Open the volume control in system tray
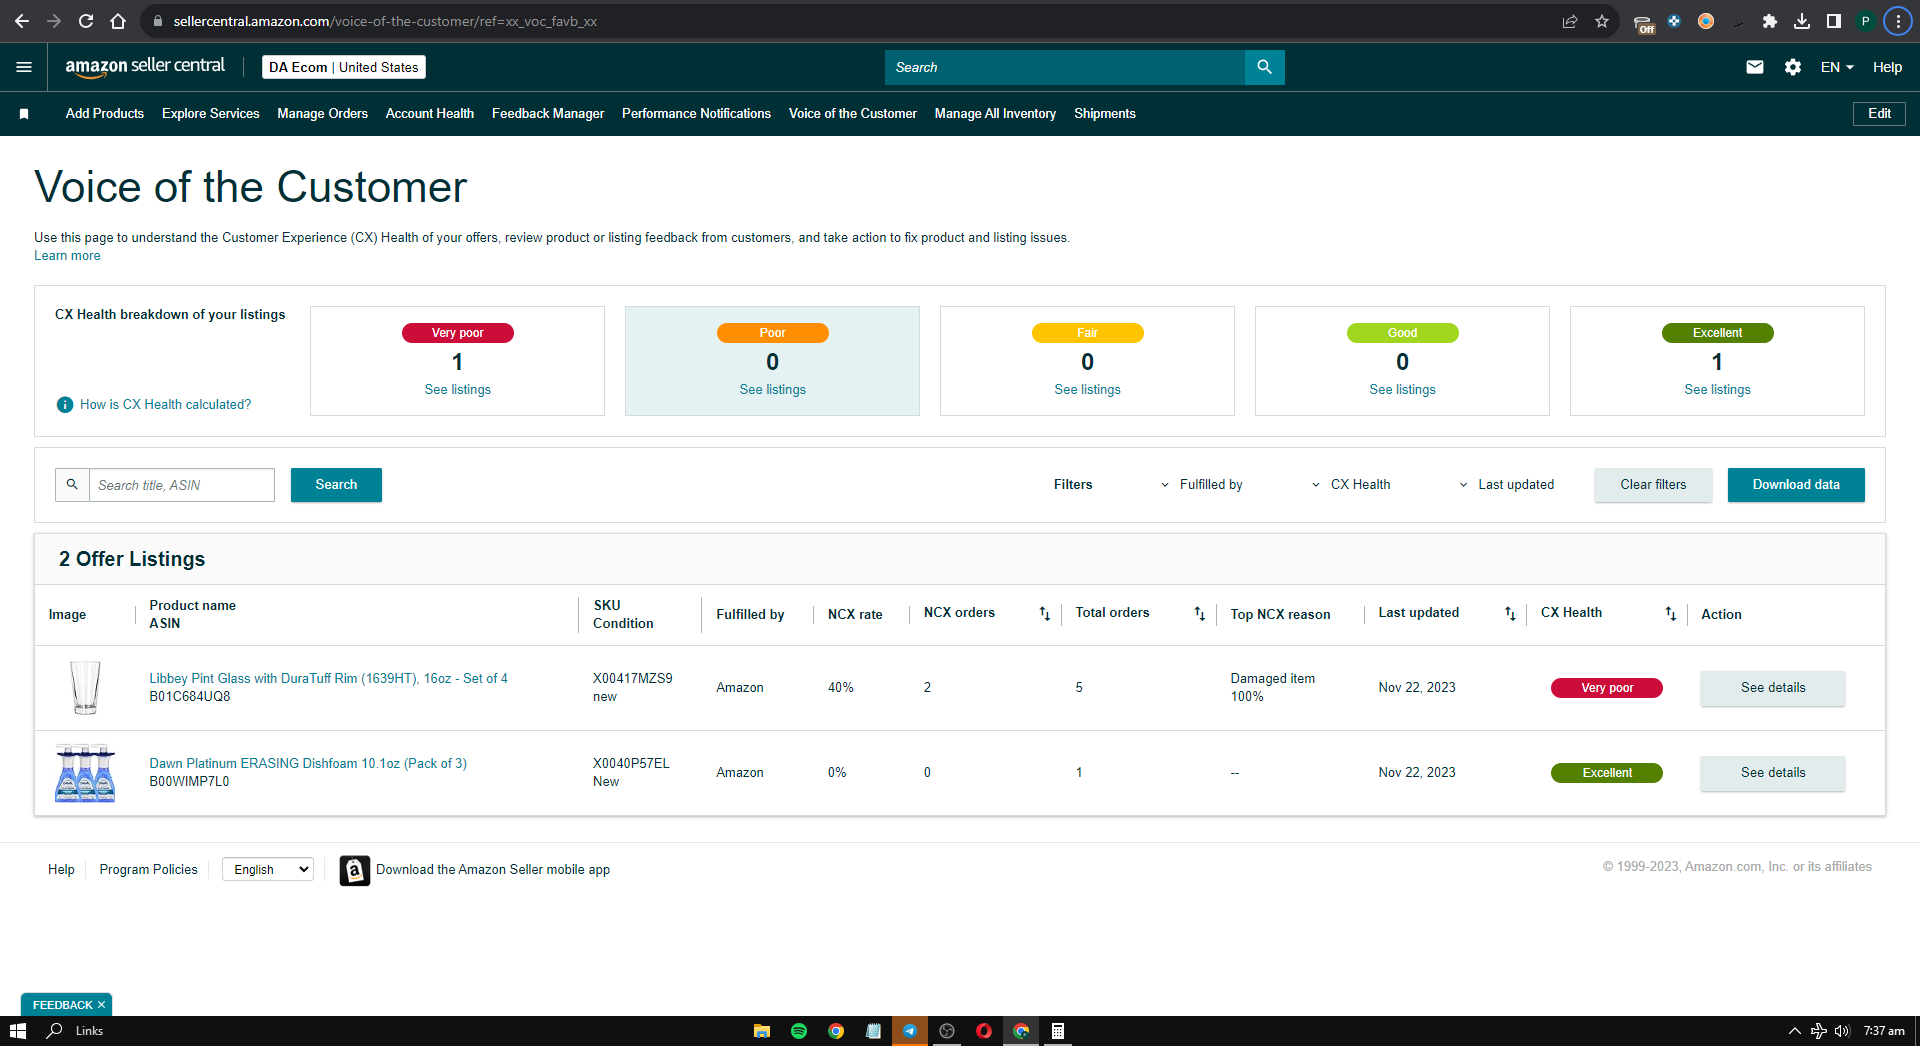Screen dimensions: 1920x1046 tap(1842, 1031)
